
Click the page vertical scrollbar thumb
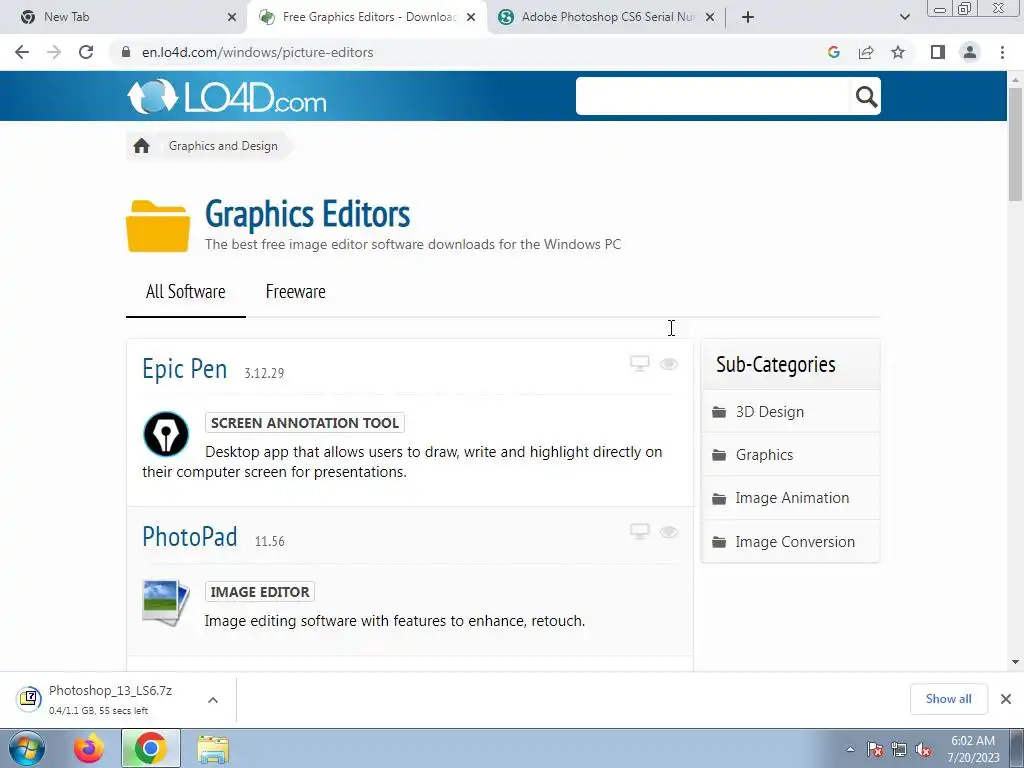[x=1015, y=144]
